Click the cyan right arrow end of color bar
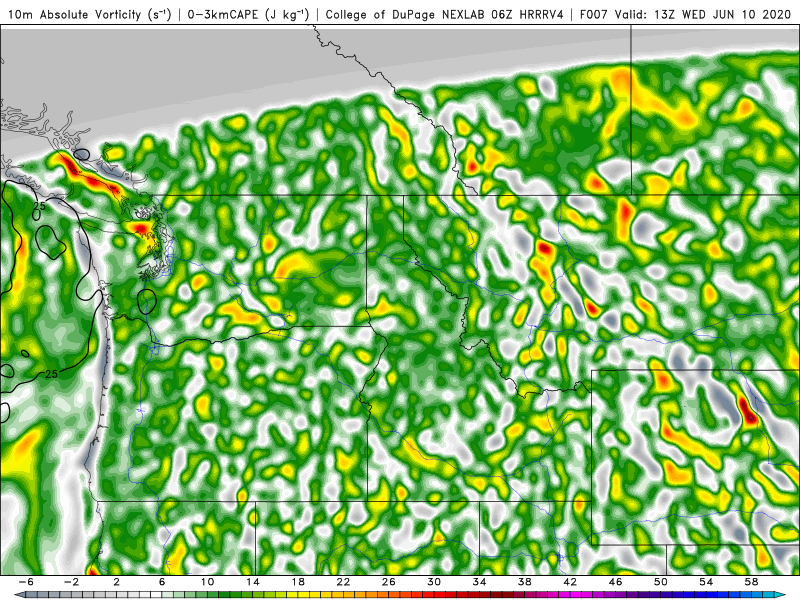The image size is (800, 600). [x=782, y=595]
